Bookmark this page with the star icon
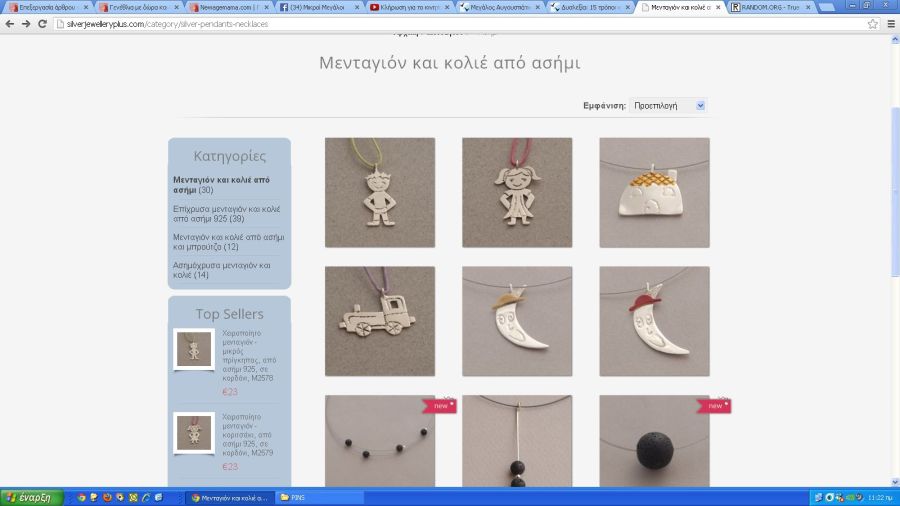 click(872, 23)
